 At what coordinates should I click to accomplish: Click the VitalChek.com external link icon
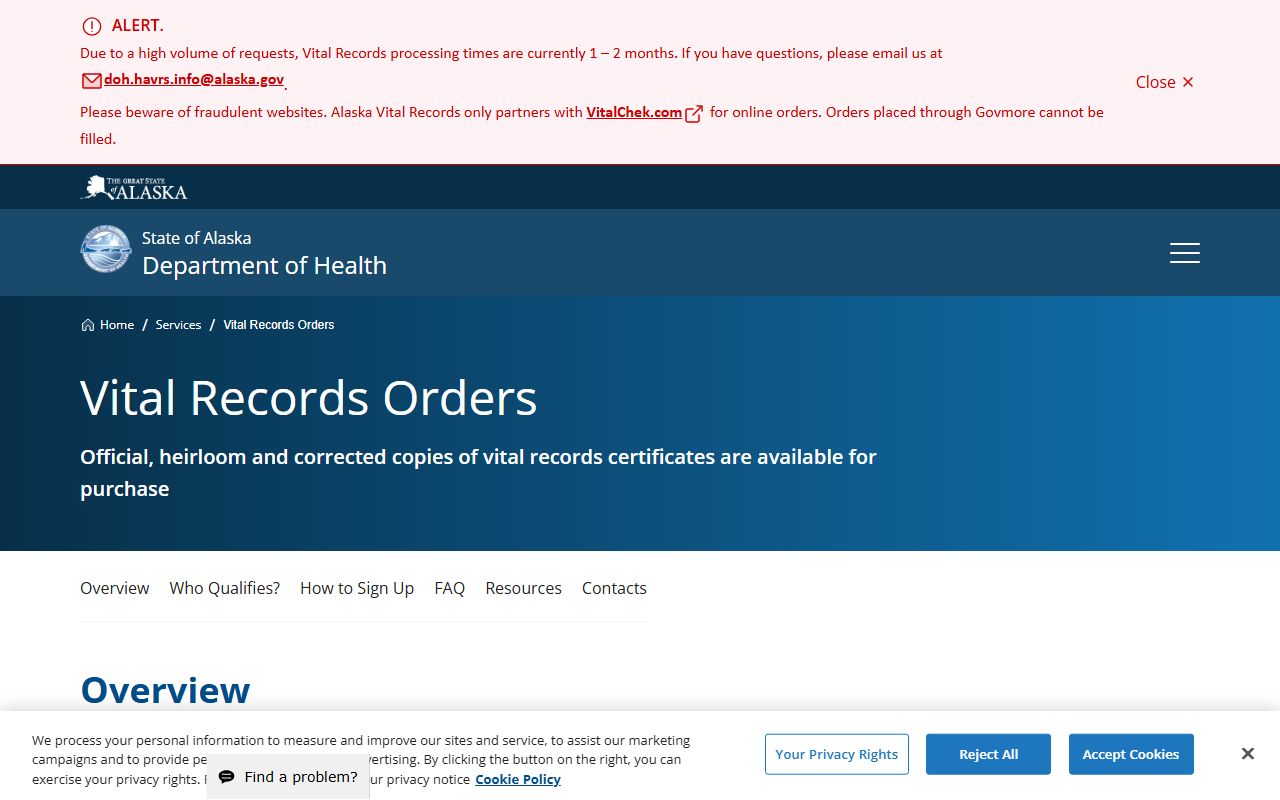(x=694, y=114)
